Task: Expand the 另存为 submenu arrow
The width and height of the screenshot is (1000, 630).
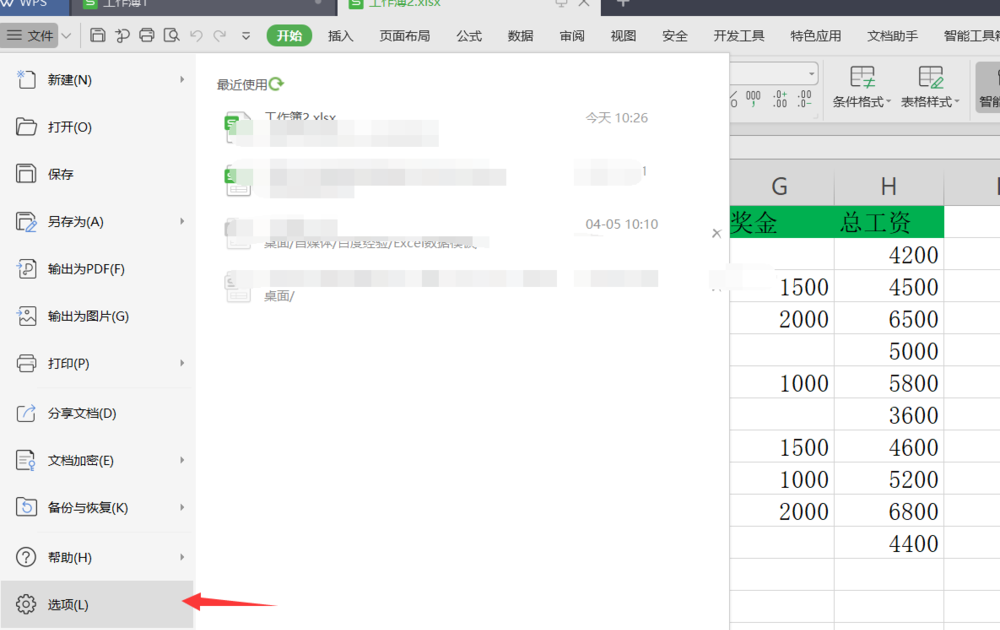Action: point(183,222)
